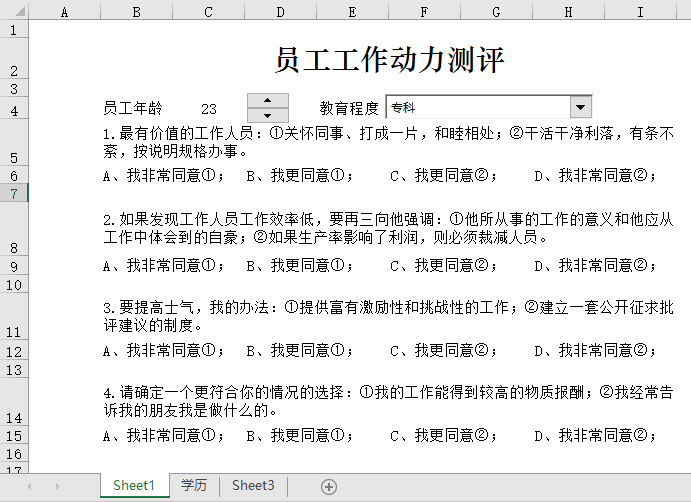The image size is (691, 502).
Task: Switch to the 学历 sheet tab
Action: (194, 486)
